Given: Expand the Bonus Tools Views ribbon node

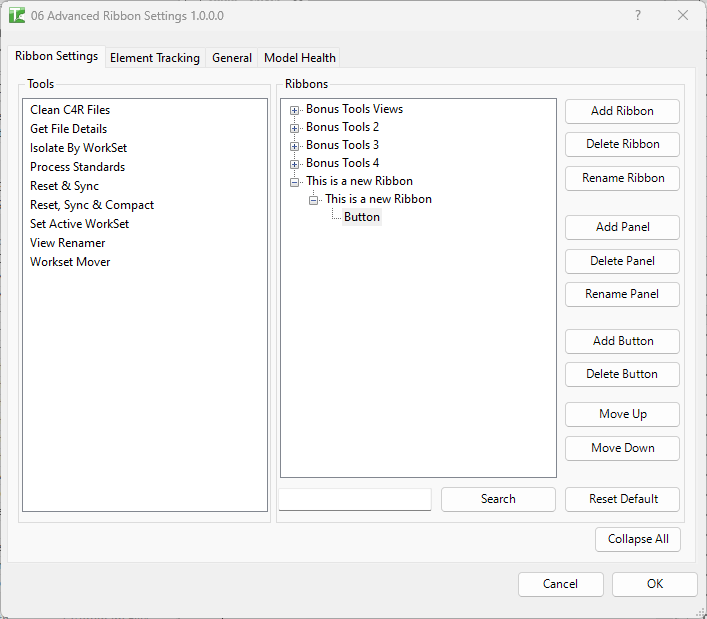Looking at the screenshot, I should click(x=295, y=110).
